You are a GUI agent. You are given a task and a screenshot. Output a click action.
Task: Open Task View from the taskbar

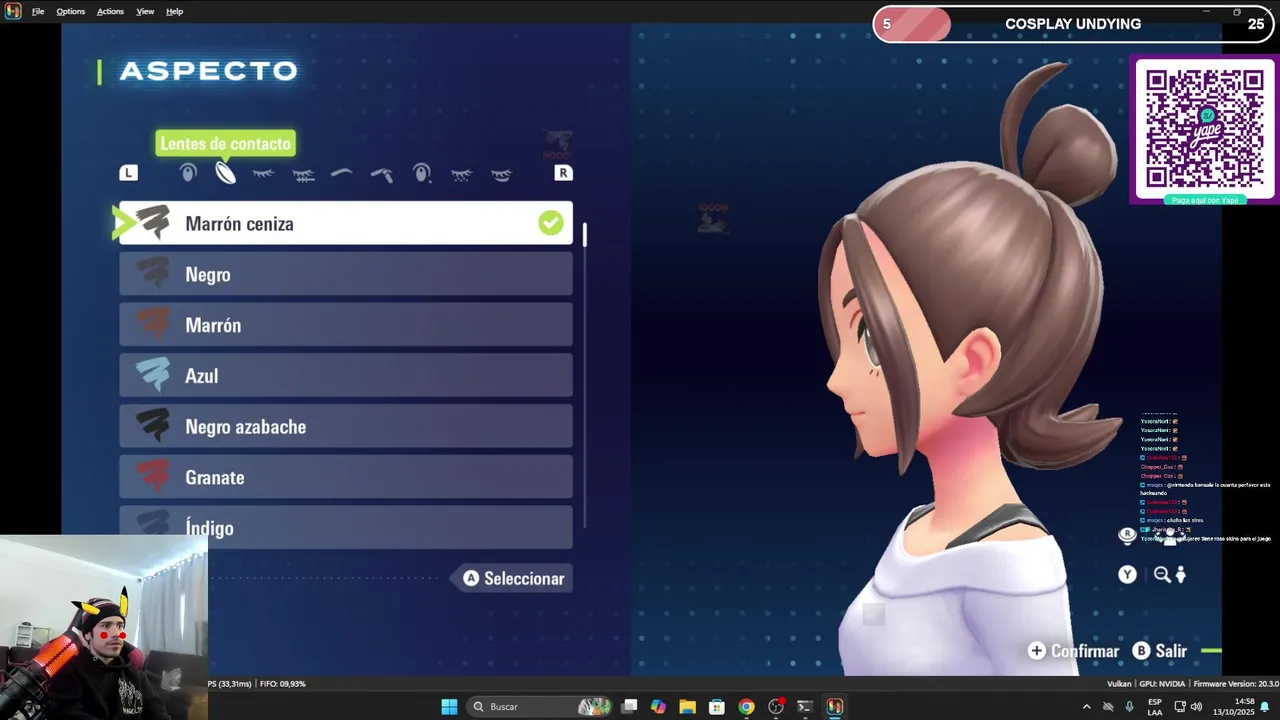click(x=629, y=707)
